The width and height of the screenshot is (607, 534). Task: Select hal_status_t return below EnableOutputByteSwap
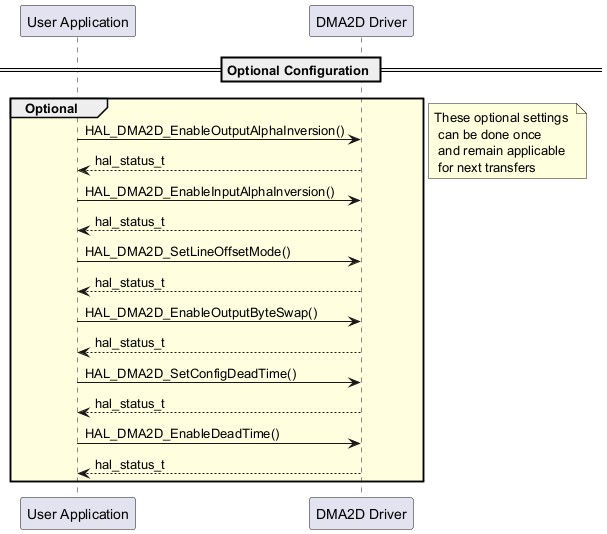pyautogui.click(x=129, y=343)
